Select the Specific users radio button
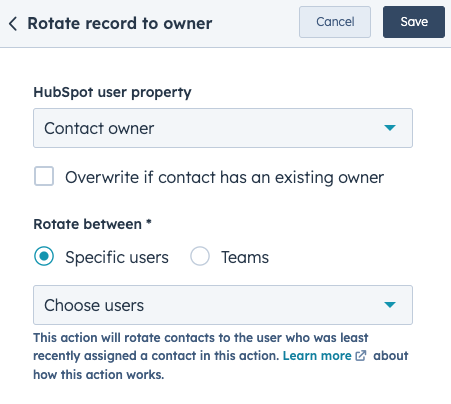Image resolution: width=451 pixels, height=404 pixels. click(44, 256)
